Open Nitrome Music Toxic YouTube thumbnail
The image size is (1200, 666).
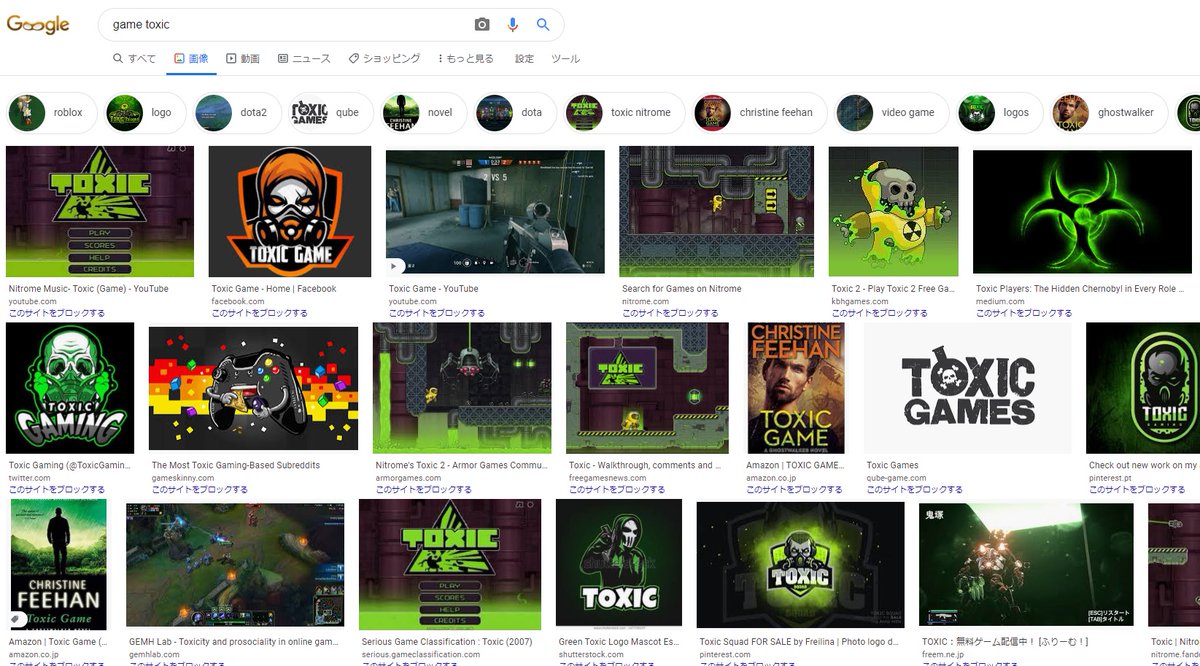[x=100, y=211]
